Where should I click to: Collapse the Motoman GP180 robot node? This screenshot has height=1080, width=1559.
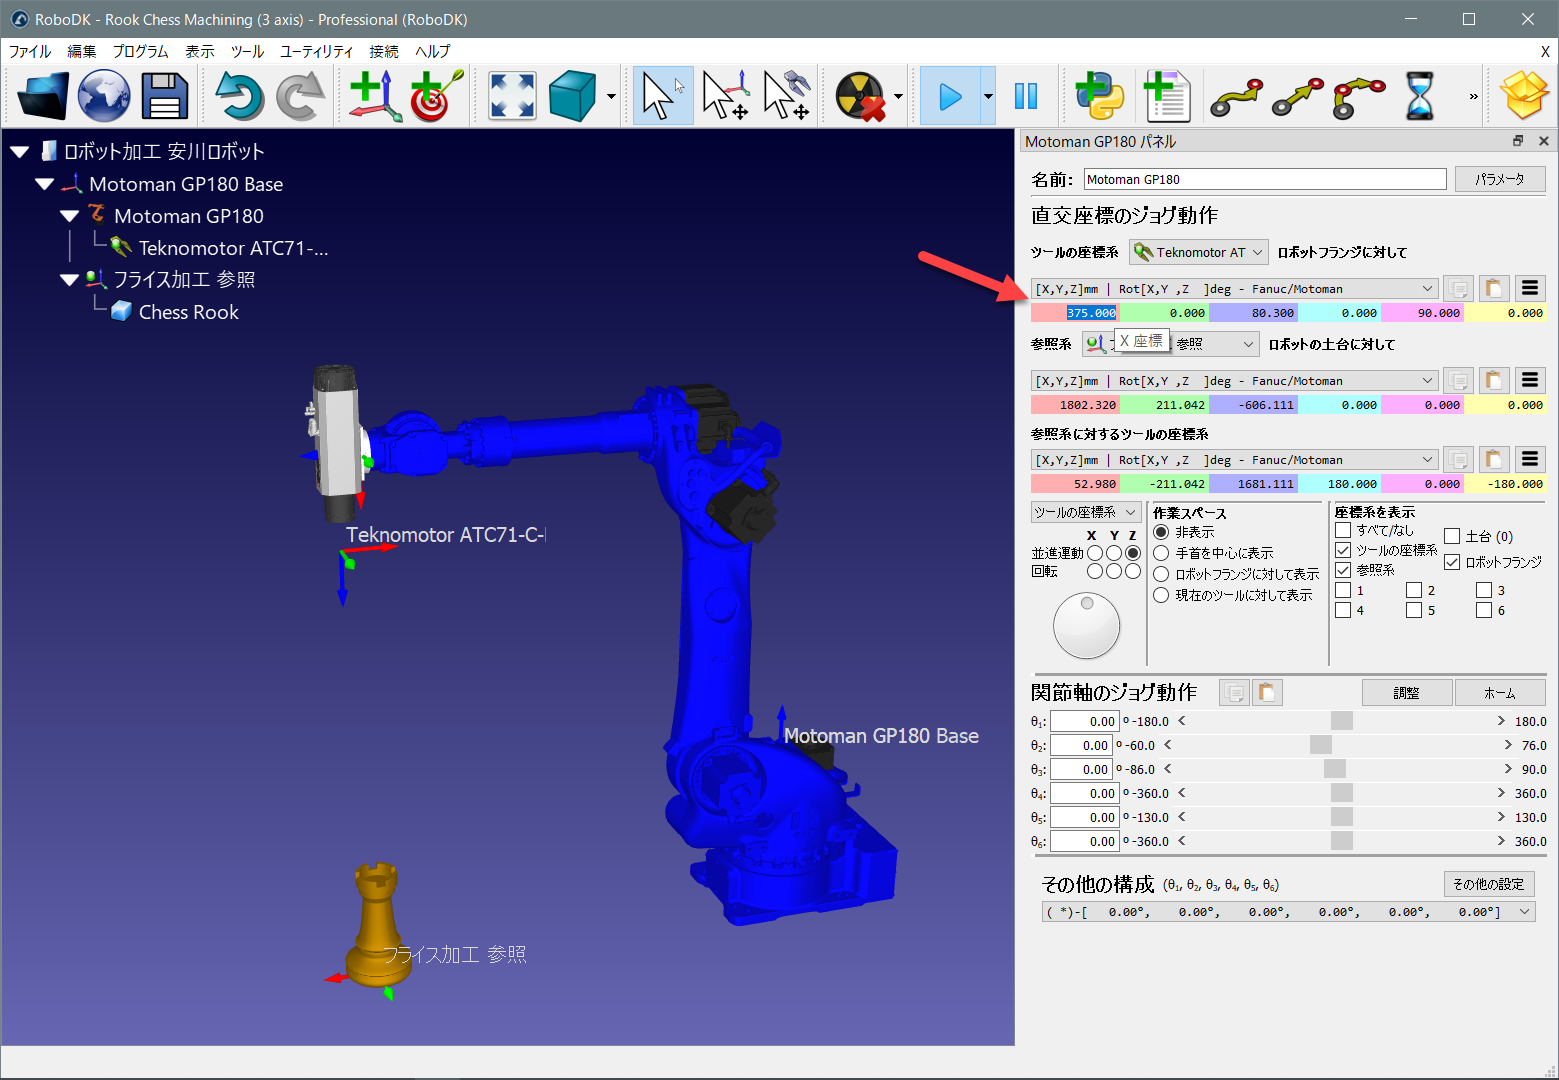tap(69, 216)
